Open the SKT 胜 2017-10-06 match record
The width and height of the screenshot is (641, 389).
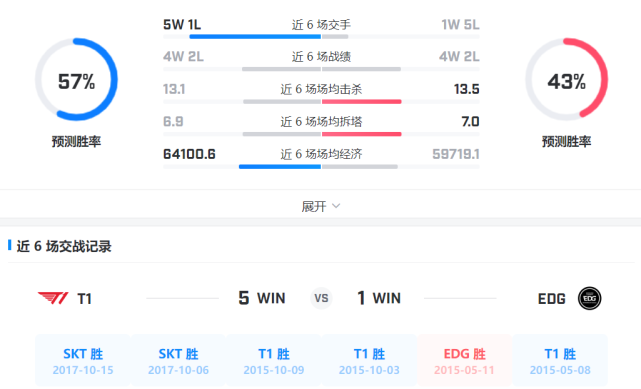coord(178,361)
